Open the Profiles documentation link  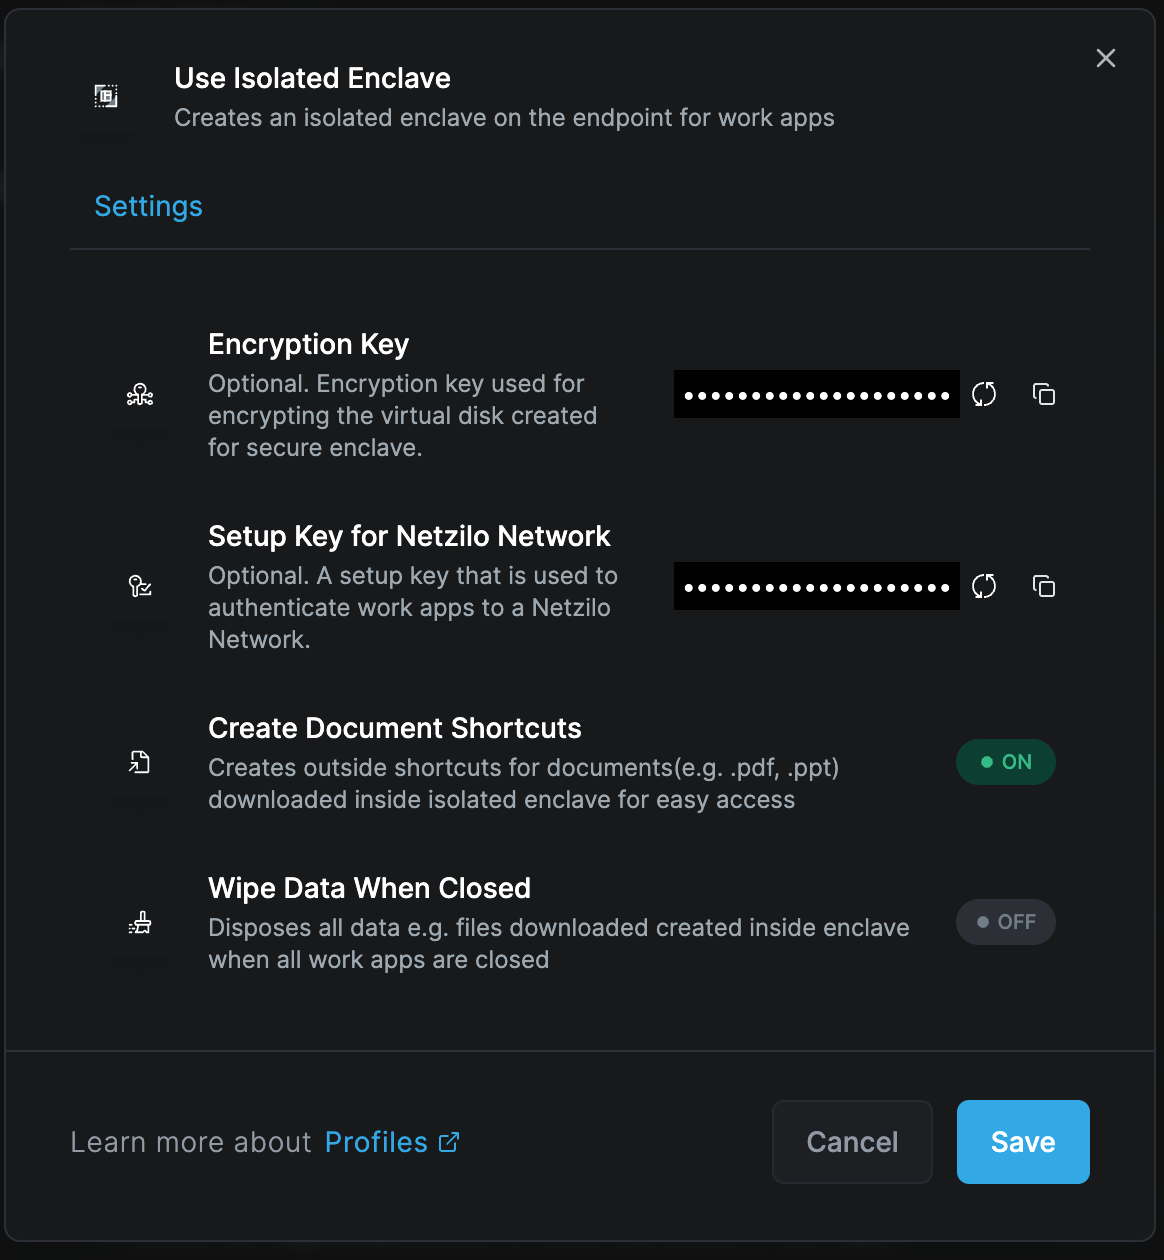click(x=377, y=1142)
